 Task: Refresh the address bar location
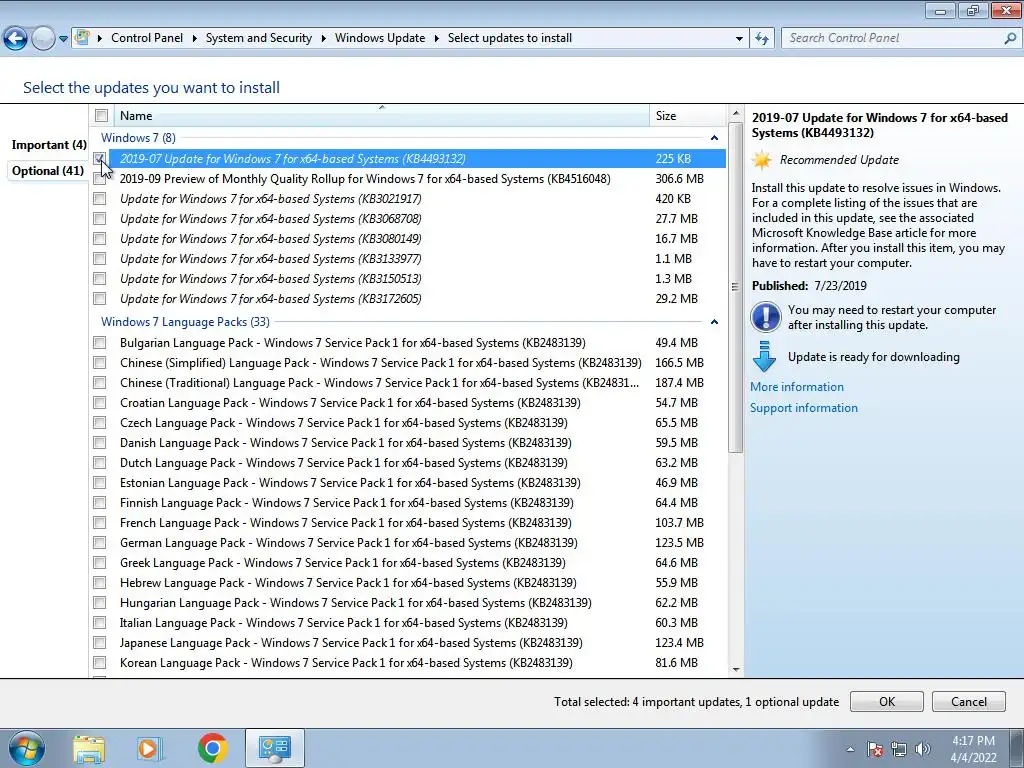point(761,39)
